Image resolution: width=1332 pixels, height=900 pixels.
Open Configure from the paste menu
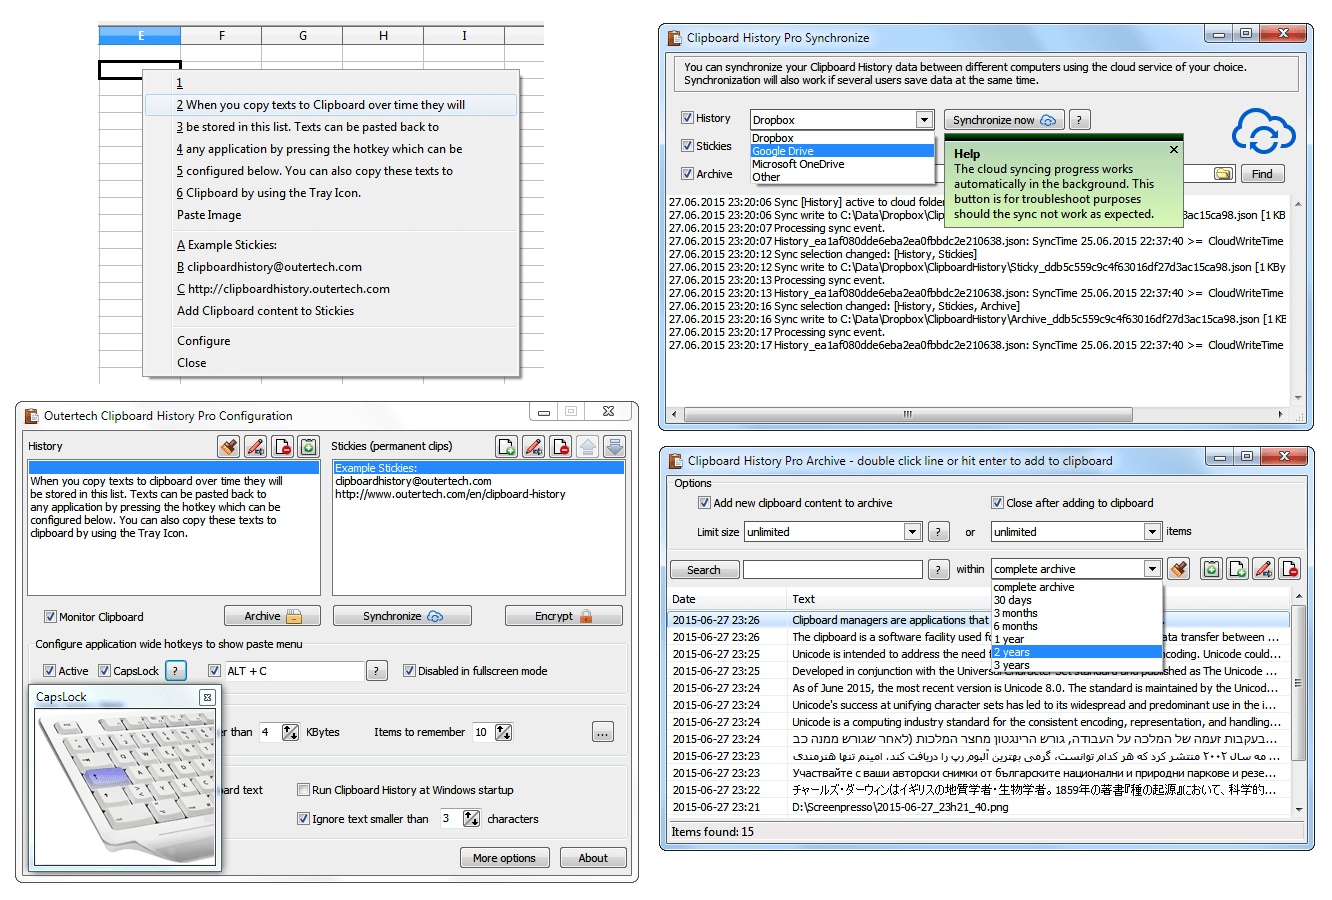click(331, 341)
